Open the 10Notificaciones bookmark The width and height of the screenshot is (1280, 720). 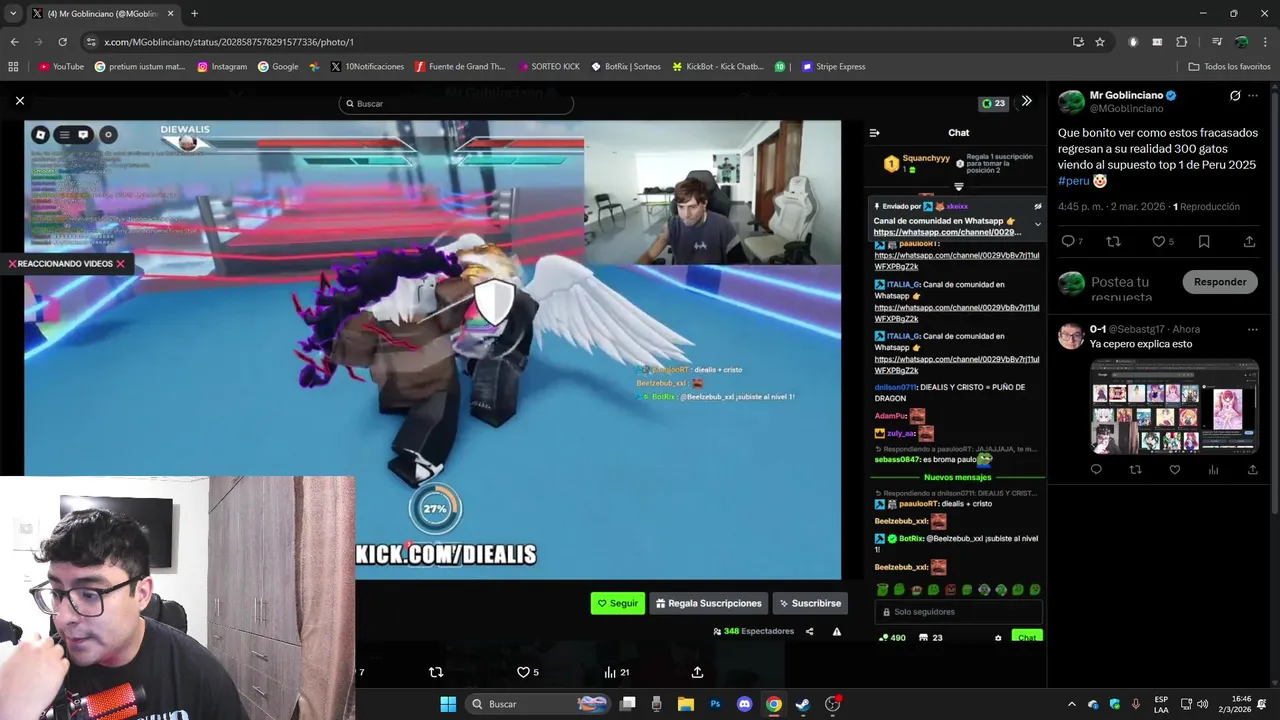click(367, 66)
